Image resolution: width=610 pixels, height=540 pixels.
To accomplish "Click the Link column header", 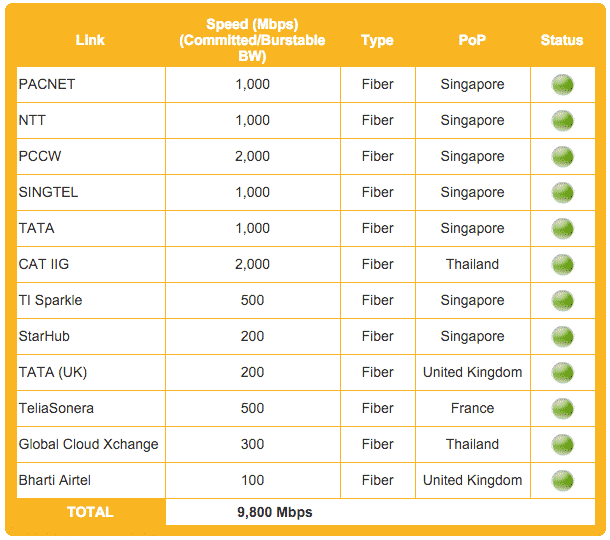I will tap(90, 40).
